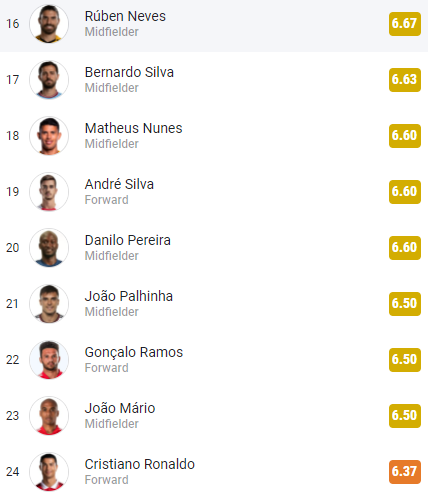428x495 pixels.
Task: Click the 6.67 rating badge
Action: (x=405, y=24)
